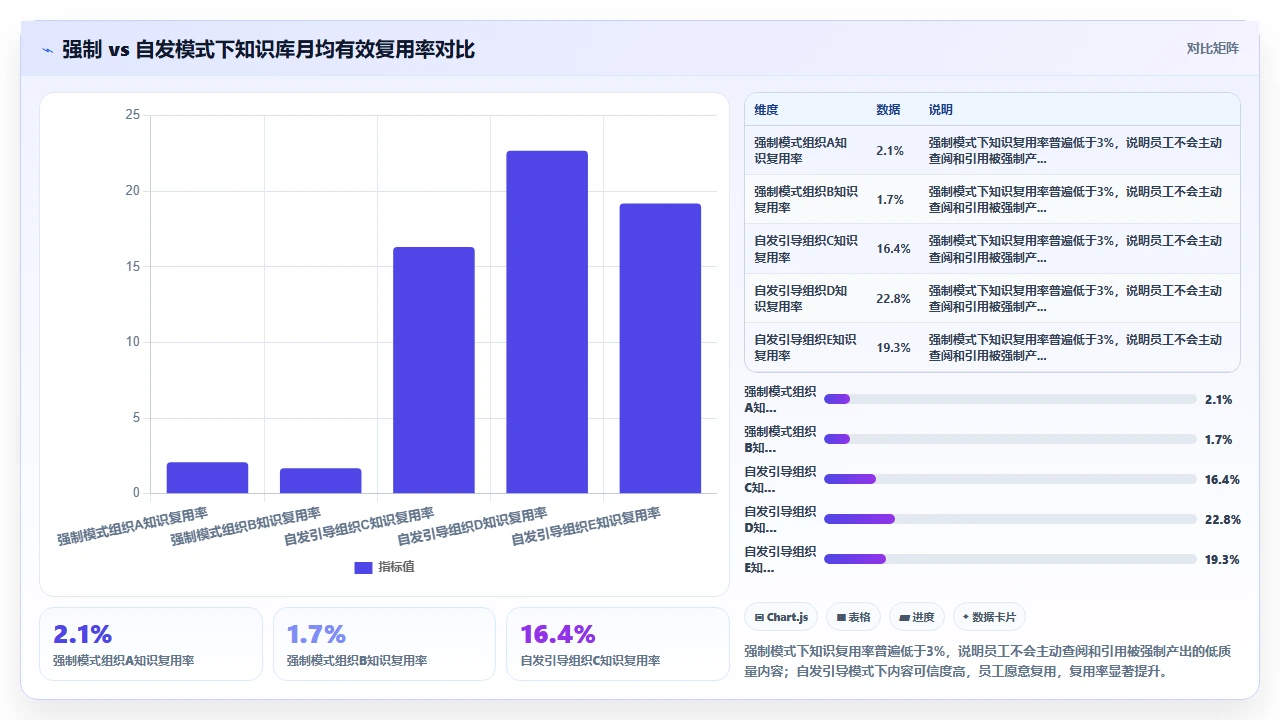
Task: Click table cell 自发引导组织D知识复用率
Action: point(801,298)
